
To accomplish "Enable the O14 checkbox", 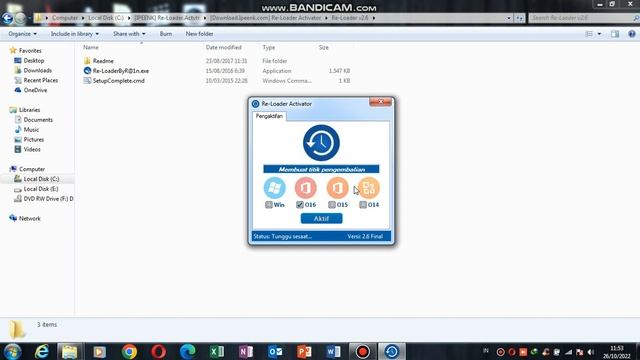I will [x=363, y=204].
